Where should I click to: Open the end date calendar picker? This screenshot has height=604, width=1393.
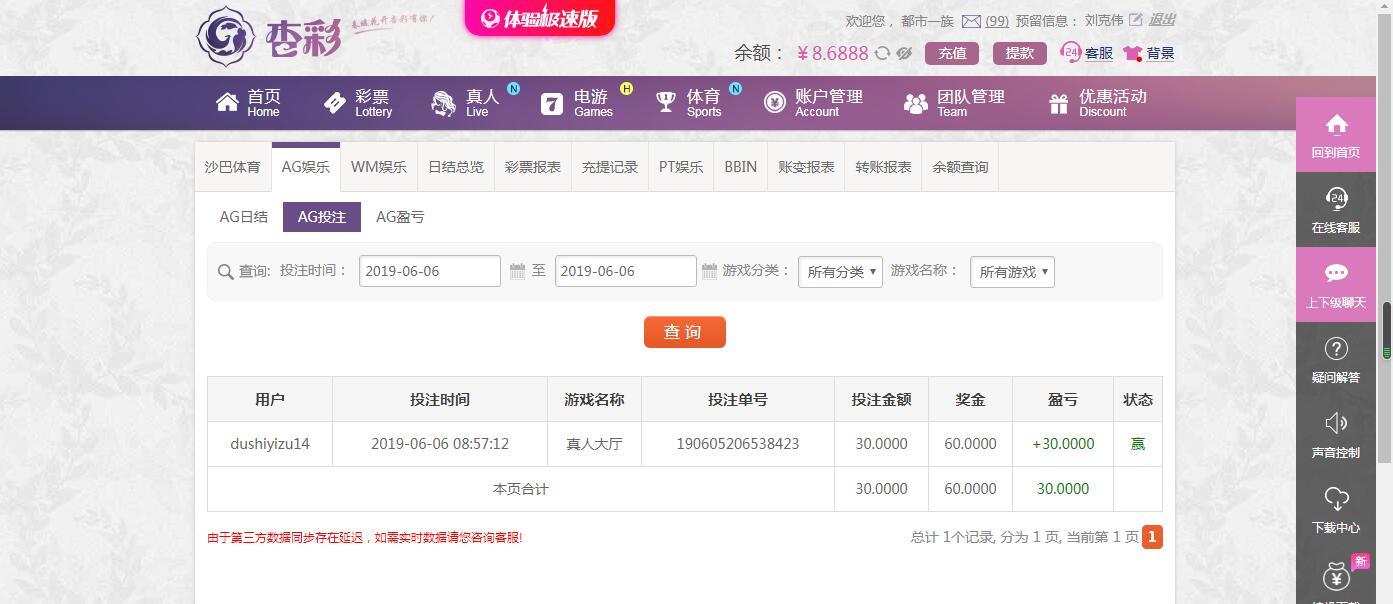point(709,271)
